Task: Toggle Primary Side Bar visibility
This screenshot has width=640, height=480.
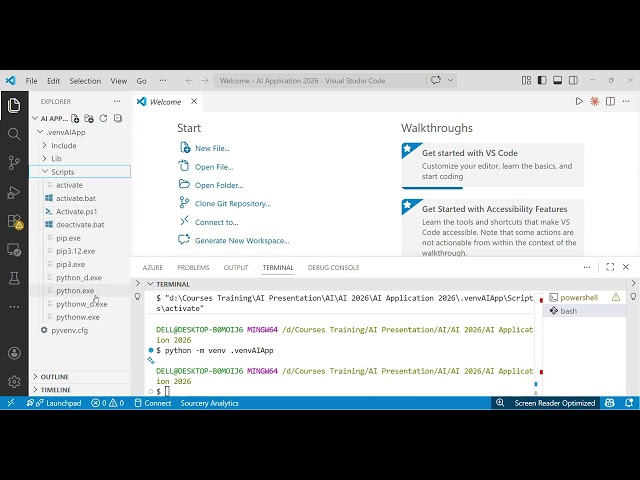Action: click(542, 80)
